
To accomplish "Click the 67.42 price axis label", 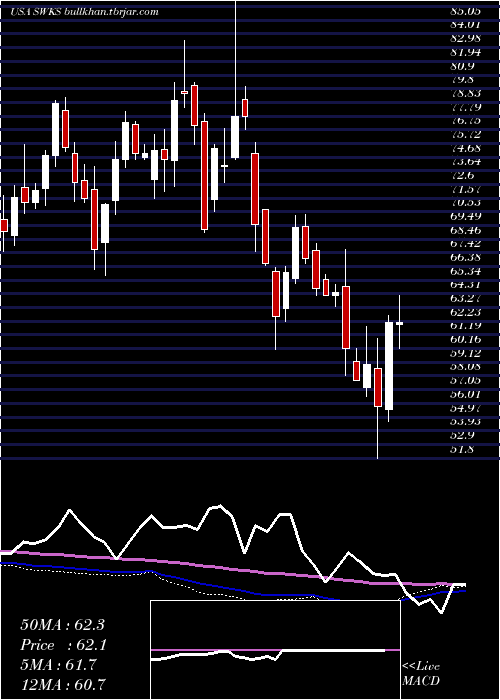I will click(465, 244).
